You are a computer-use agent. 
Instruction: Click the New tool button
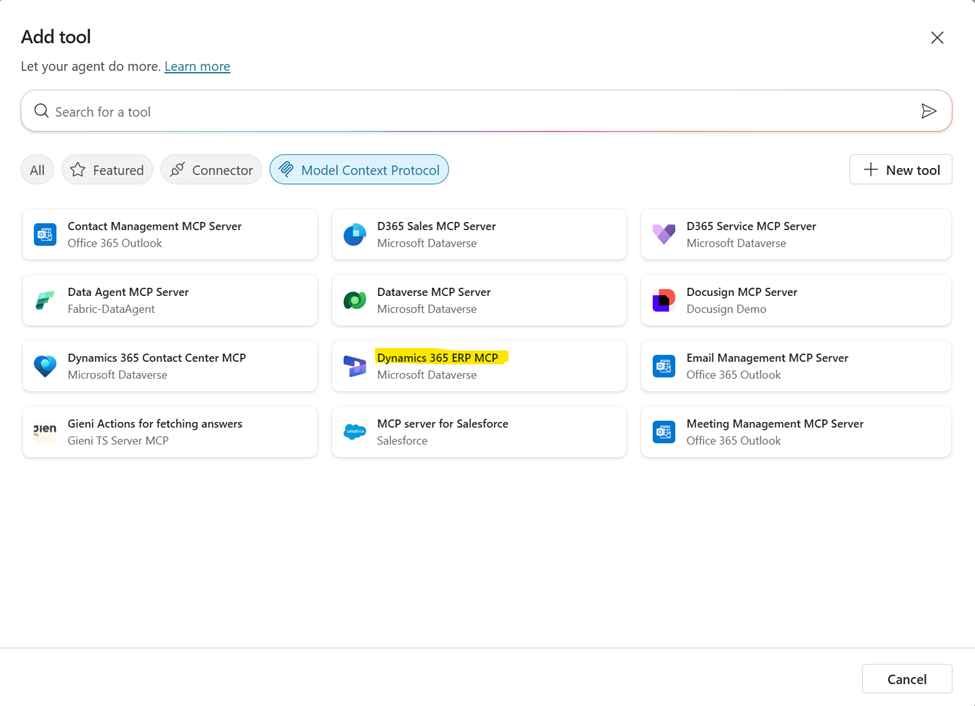tap(901, 170)
